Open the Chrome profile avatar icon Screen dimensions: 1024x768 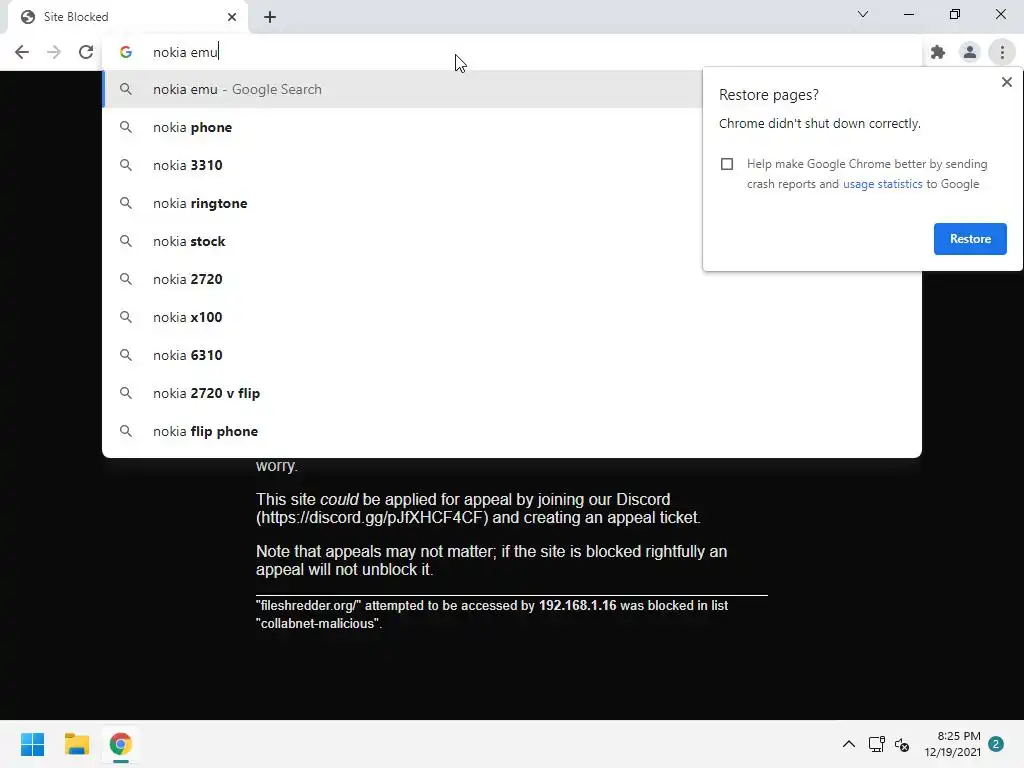click(970, 52)
